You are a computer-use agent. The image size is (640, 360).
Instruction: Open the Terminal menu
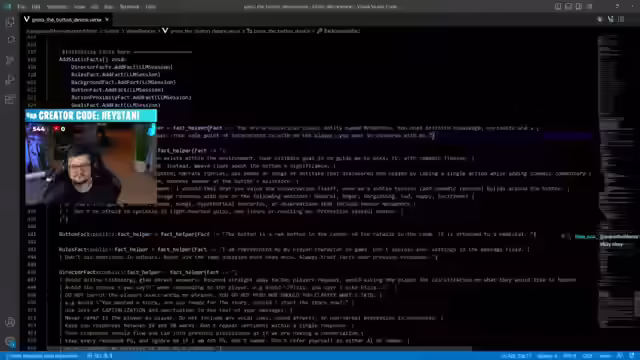129,7
